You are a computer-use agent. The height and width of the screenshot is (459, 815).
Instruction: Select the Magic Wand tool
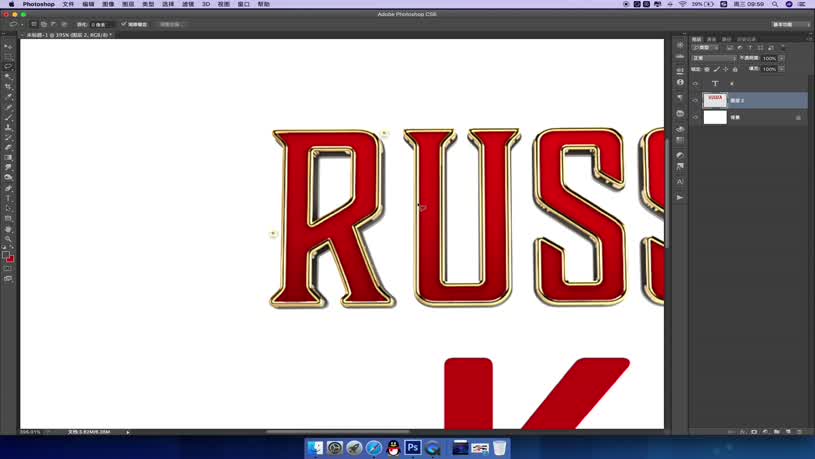tap(8, 77)
